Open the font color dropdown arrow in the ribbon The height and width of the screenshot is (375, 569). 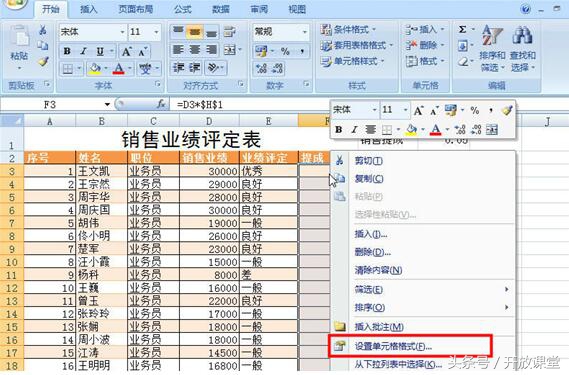[130, 68]
